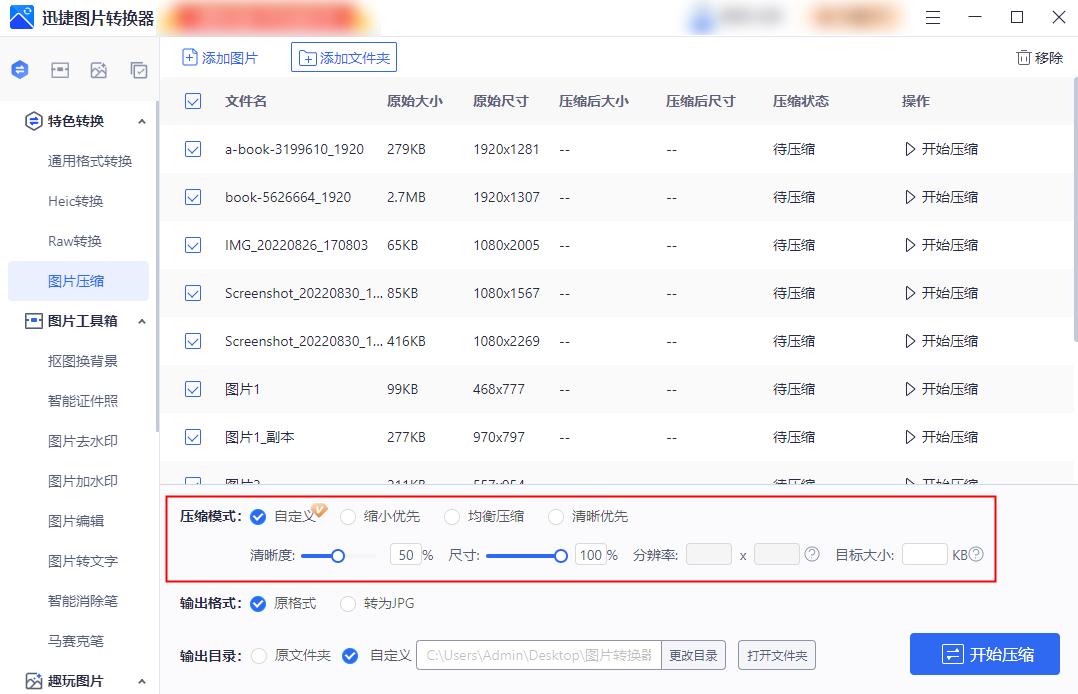Click the output directory path field

click(x=540, y=655)
